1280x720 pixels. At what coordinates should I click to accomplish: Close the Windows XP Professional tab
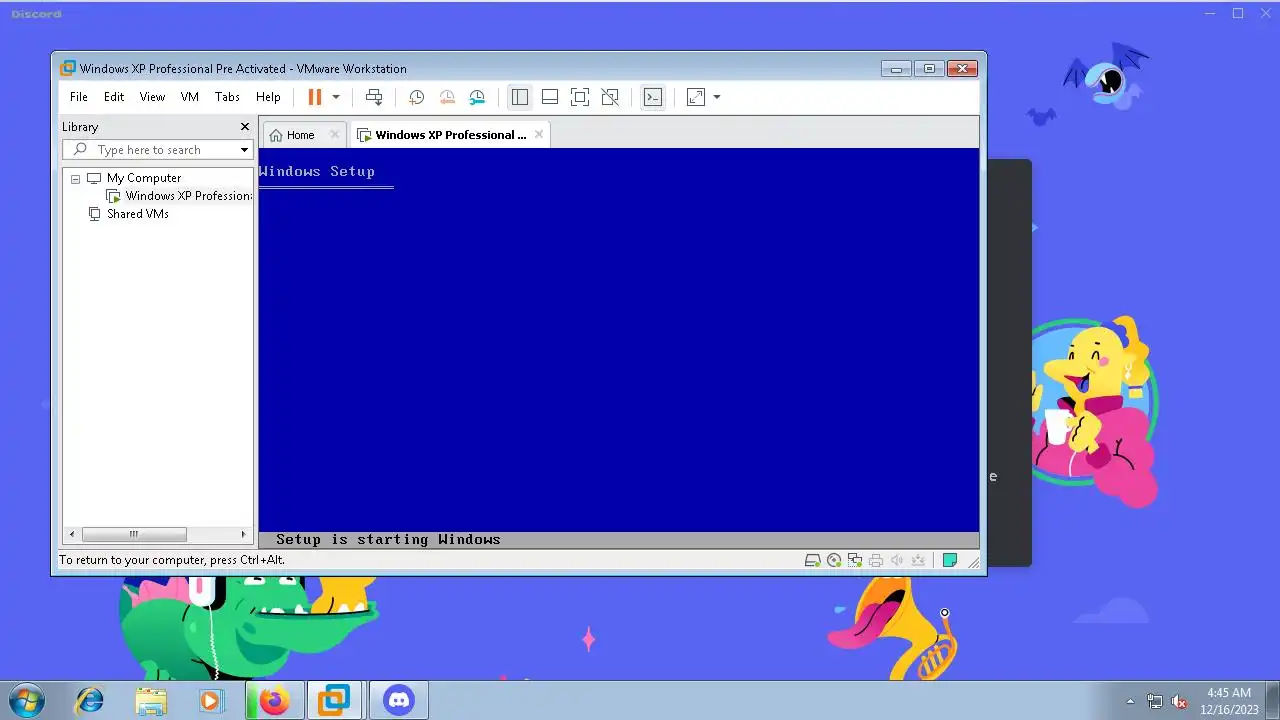pyautogui.click(x=539, y=134)
